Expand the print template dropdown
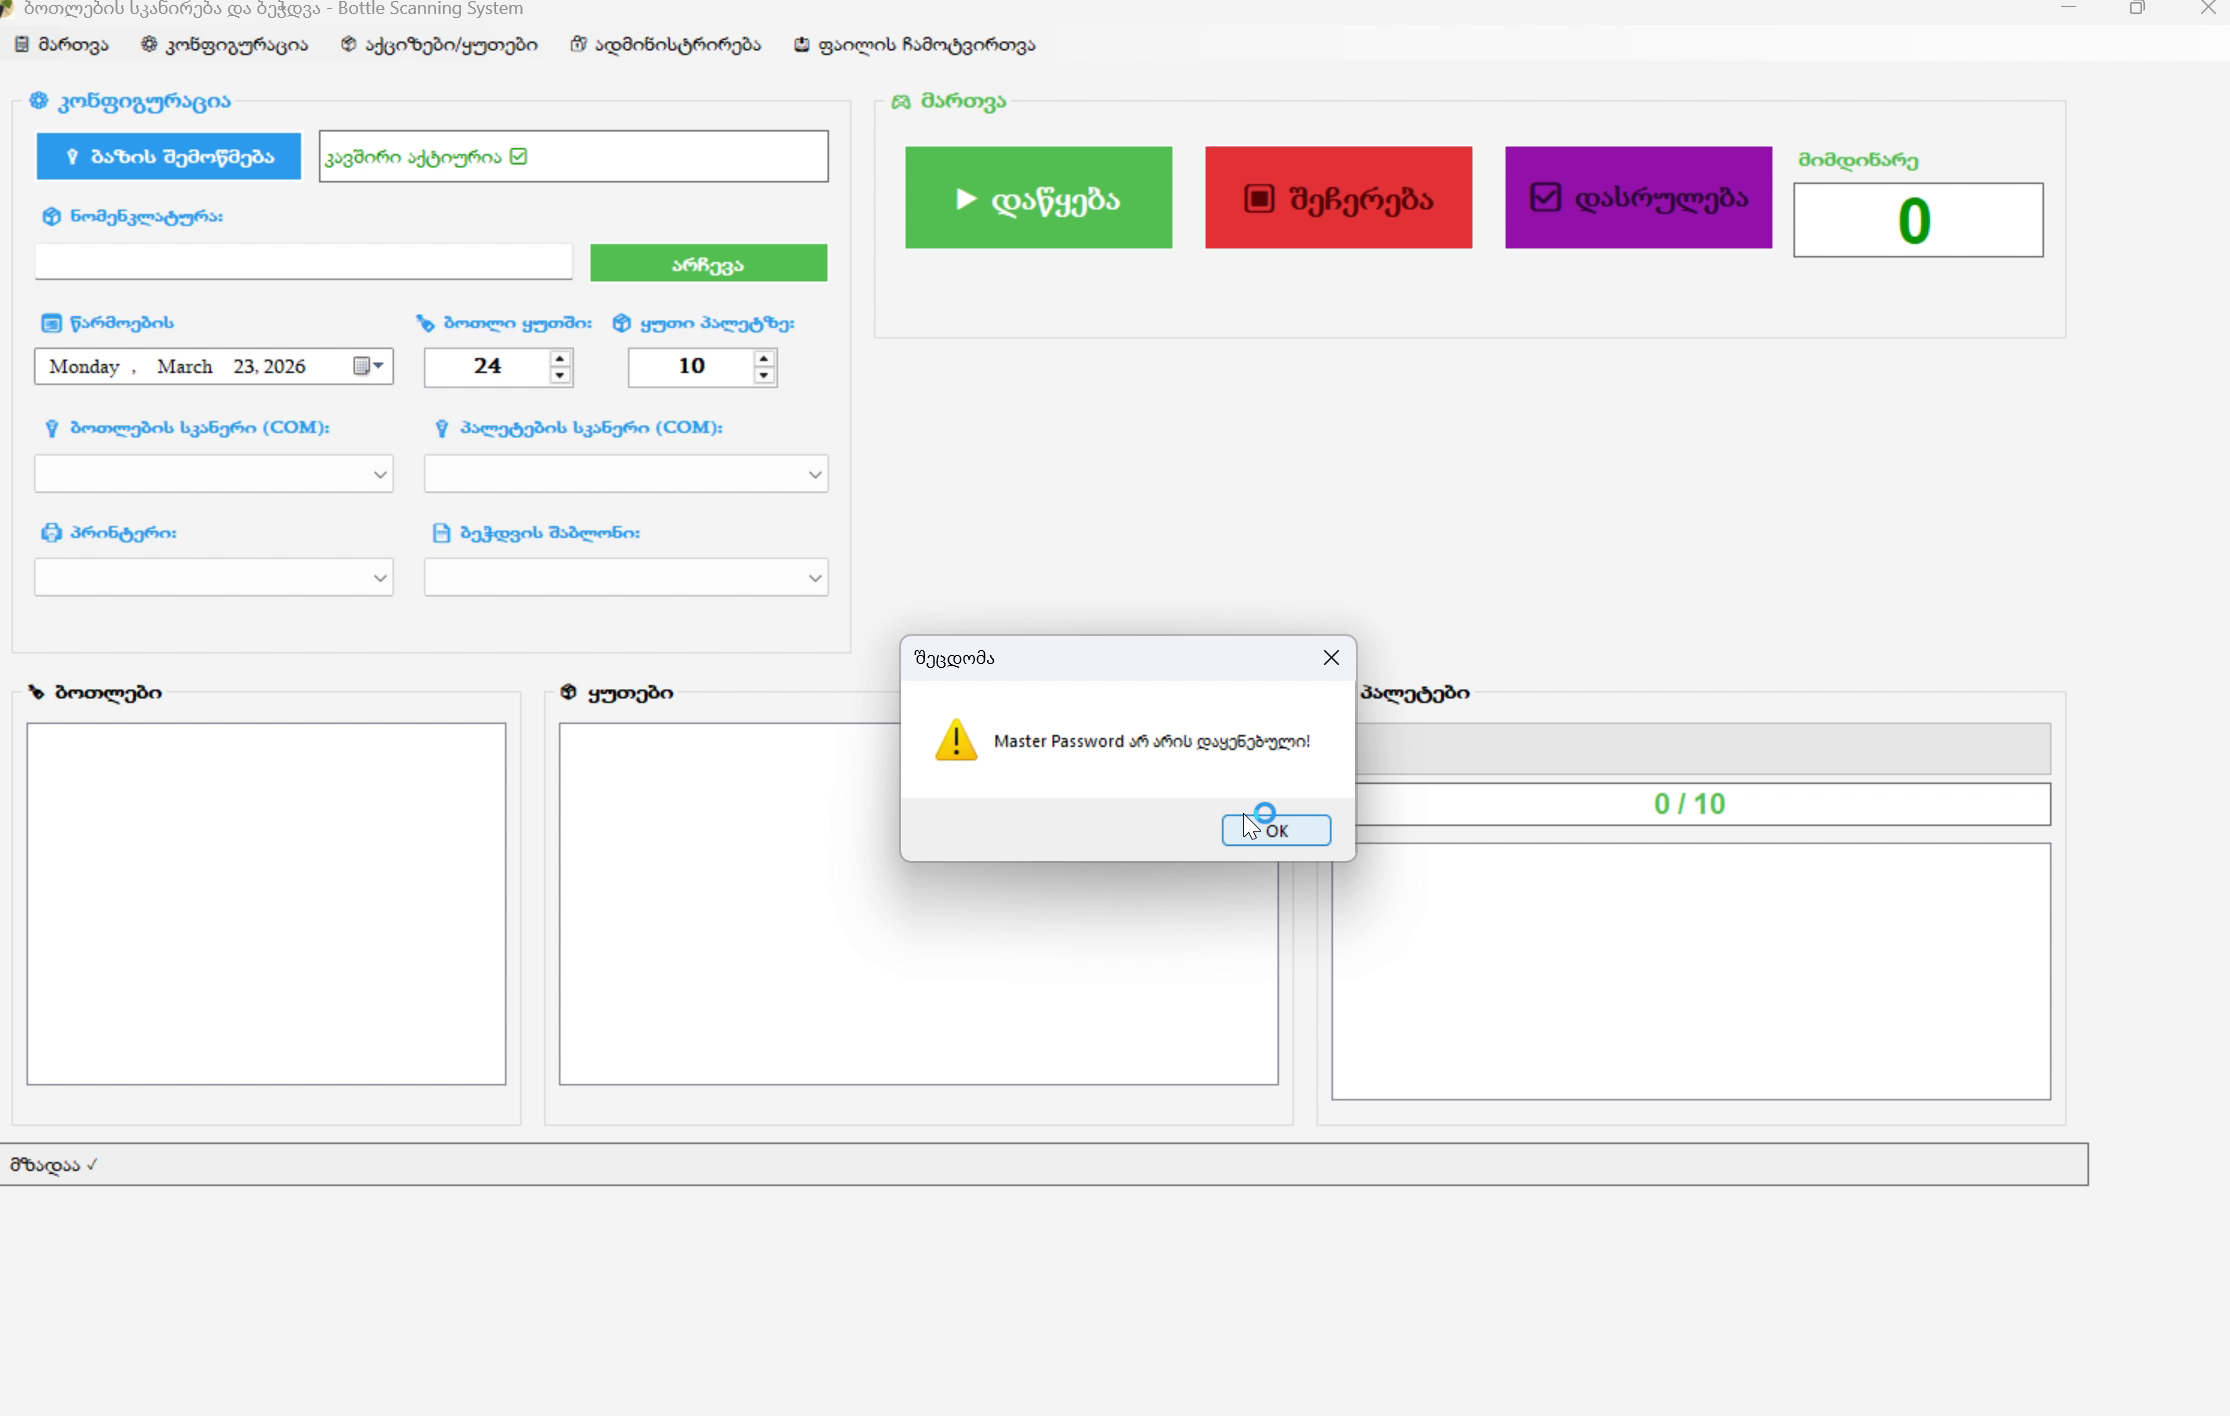Image resolution: width=2230 pixels, height=1416 pixels. click(x=814, y=578)
